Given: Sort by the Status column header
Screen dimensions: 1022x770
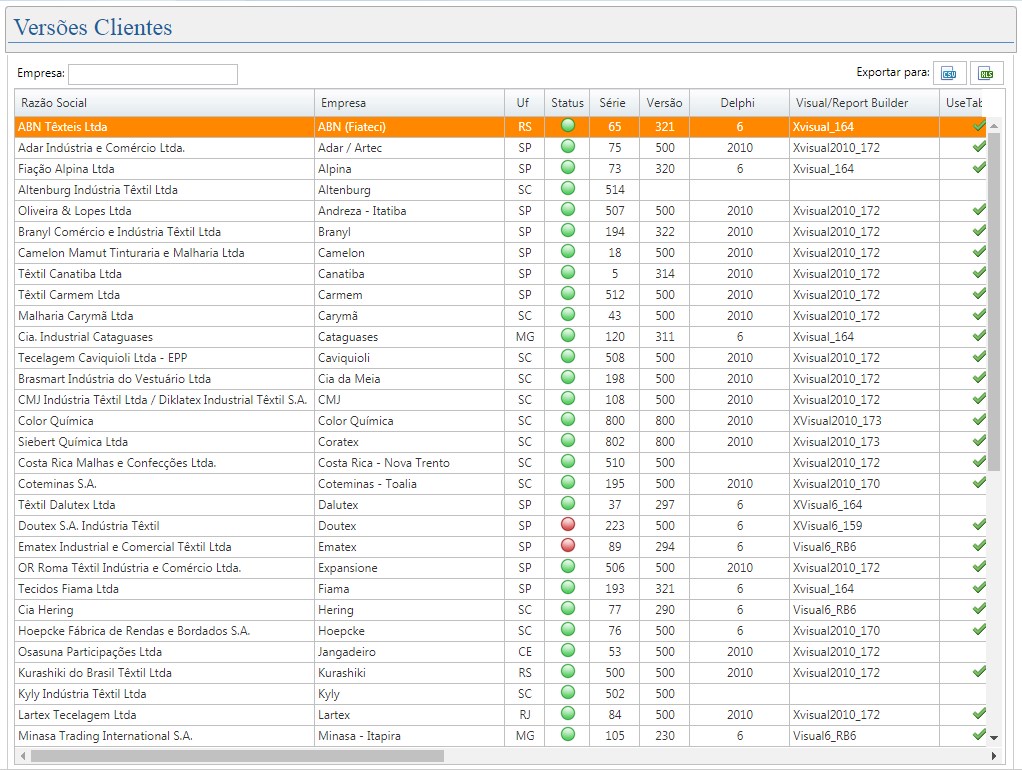Looking at the screenshot, I should click(567, 103).
